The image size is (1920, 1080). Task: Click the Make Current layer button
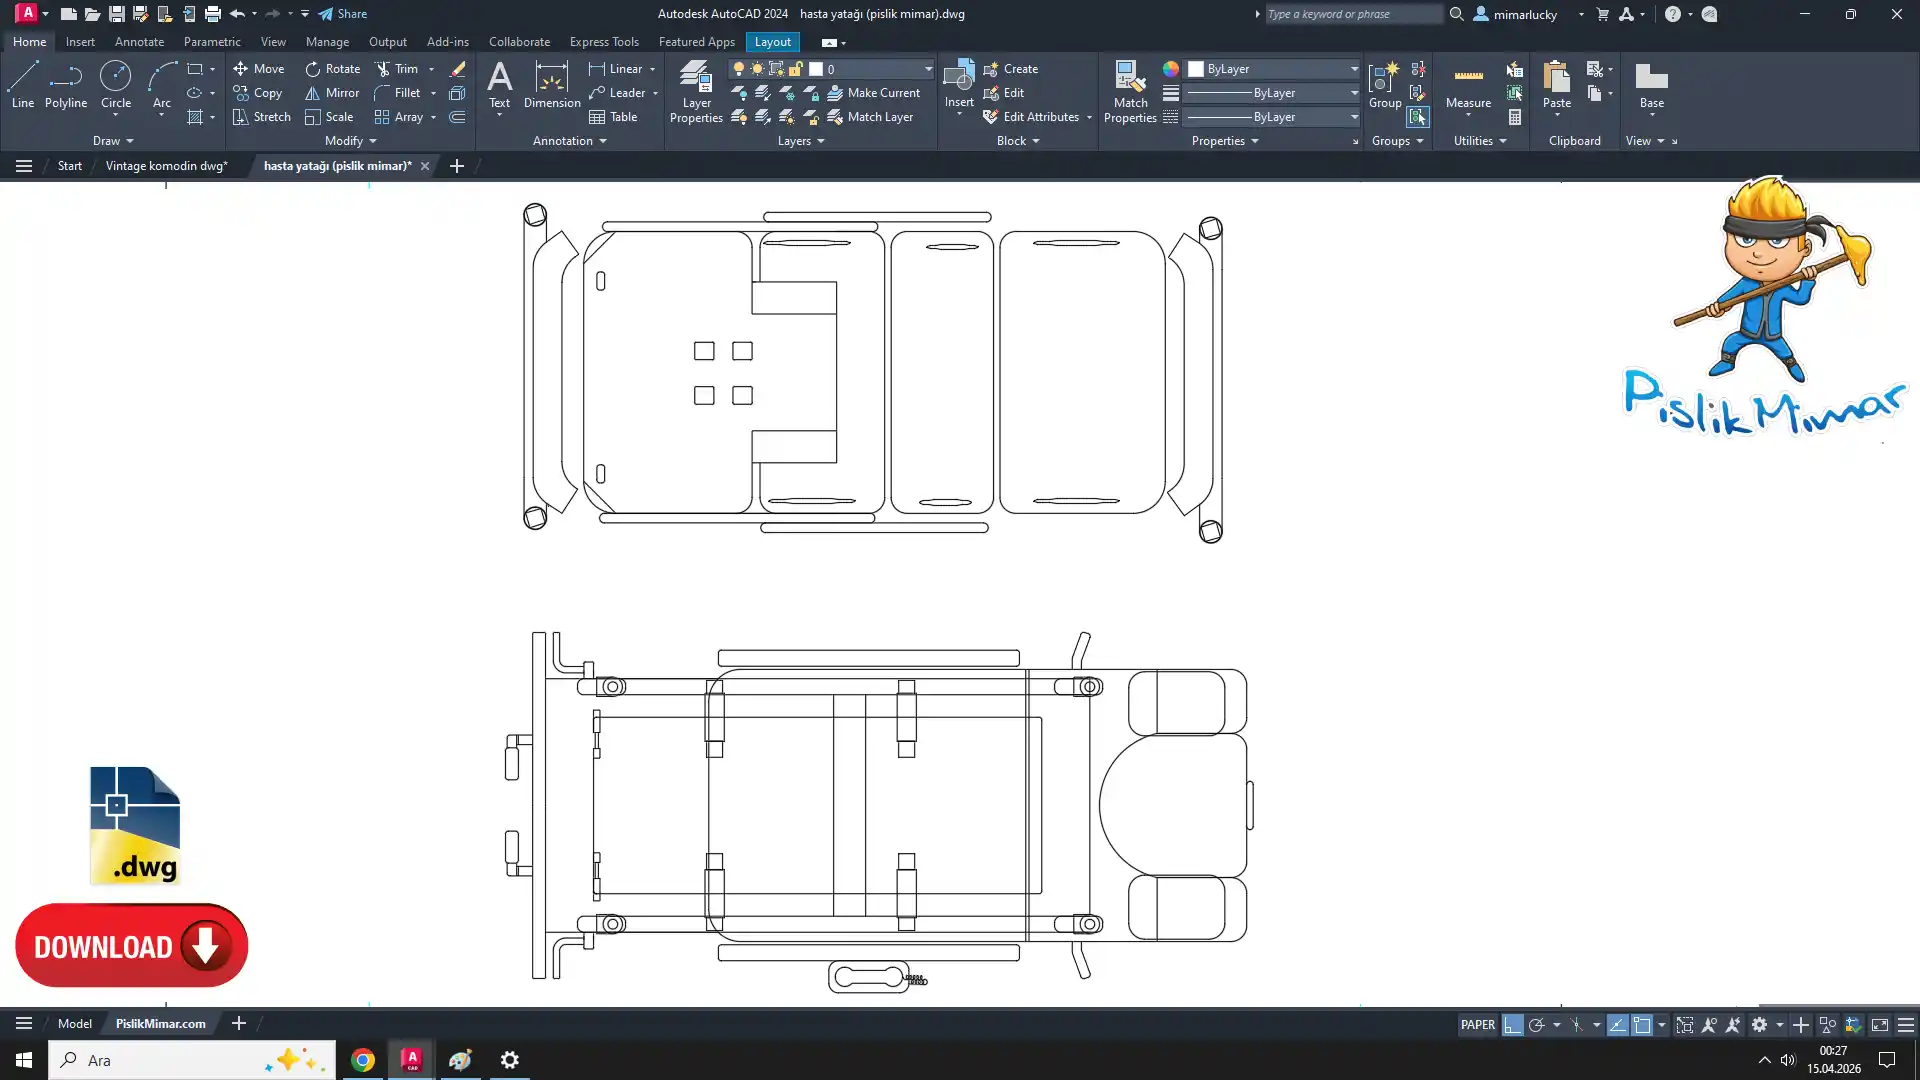(873, 93)
